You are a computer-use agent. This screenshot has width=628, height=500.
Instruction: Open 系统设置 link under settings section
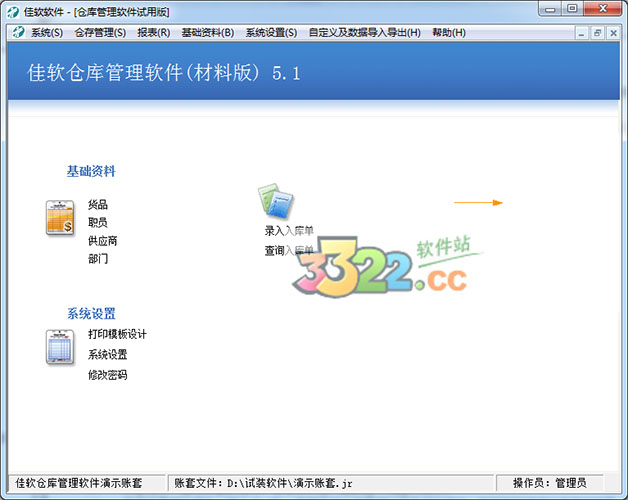point(107,354)
